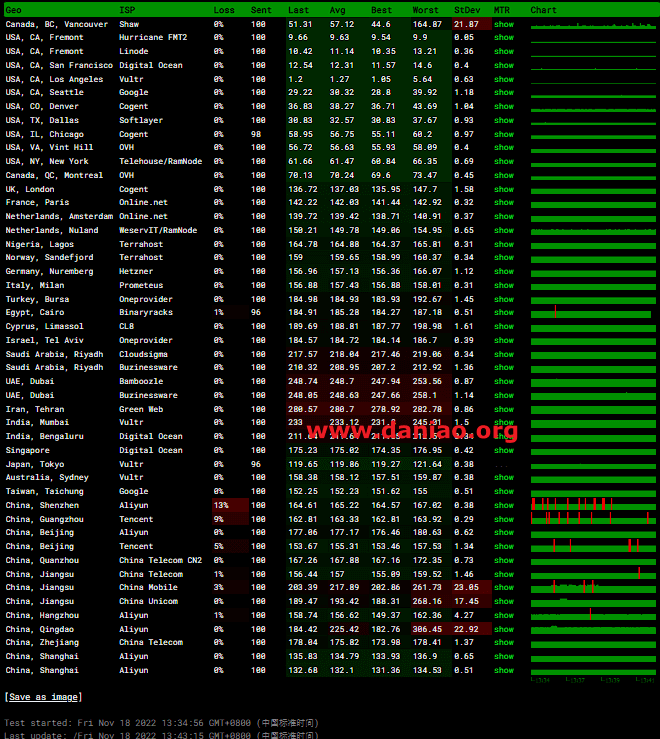660x739 pixels.
Task: Click the 'Worst' column header
Action: [425, 10]
